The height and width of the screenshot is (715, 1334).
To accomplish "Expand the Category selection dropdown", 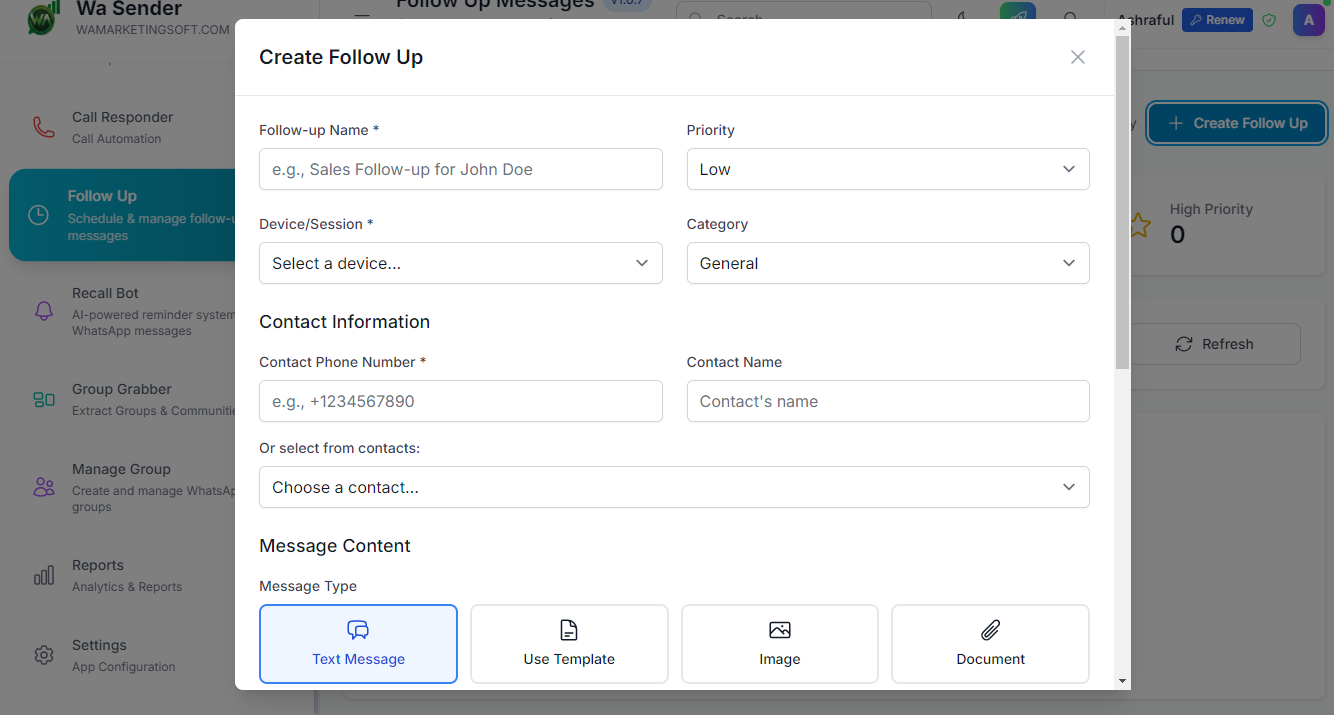I will tap(887, 263).
